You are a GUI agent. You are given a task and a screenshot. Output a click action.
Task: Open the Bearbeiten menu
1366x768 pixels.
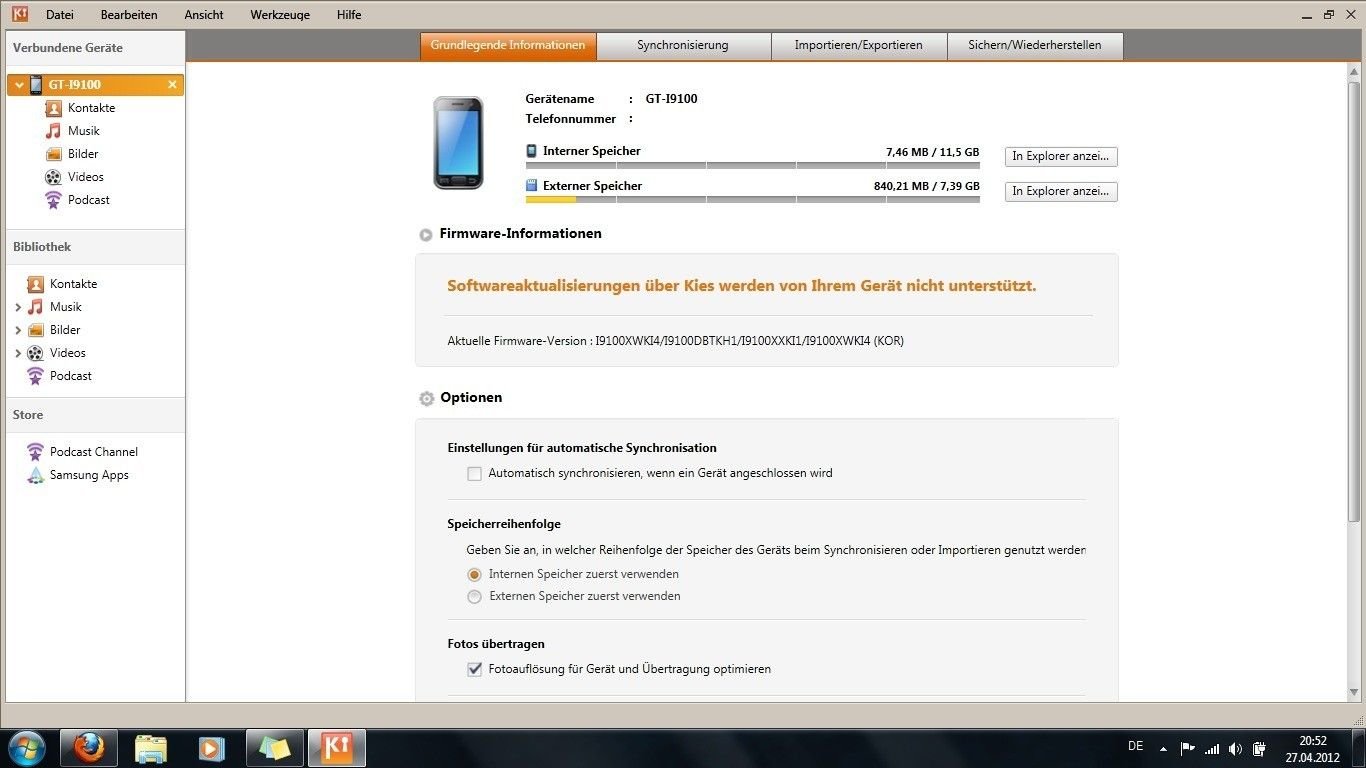coord(129,15)
